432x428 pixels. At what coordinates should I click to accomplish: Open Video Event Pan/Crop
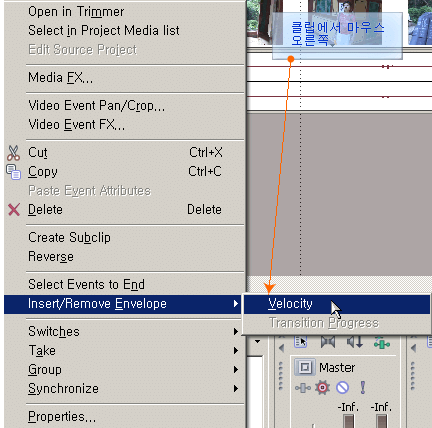click(96, 106)
